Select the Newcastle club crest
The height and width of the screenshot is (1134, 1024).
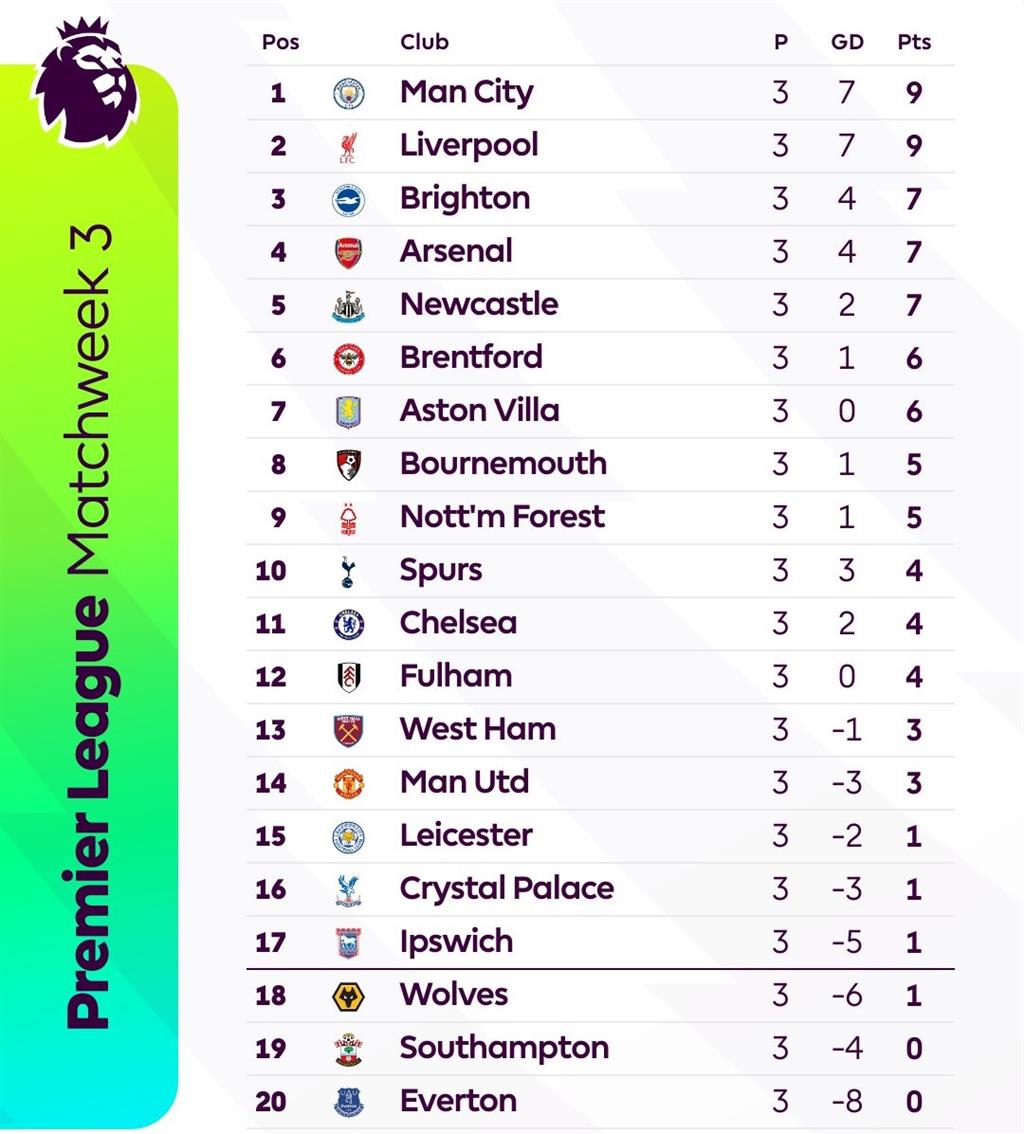[349, 306]
